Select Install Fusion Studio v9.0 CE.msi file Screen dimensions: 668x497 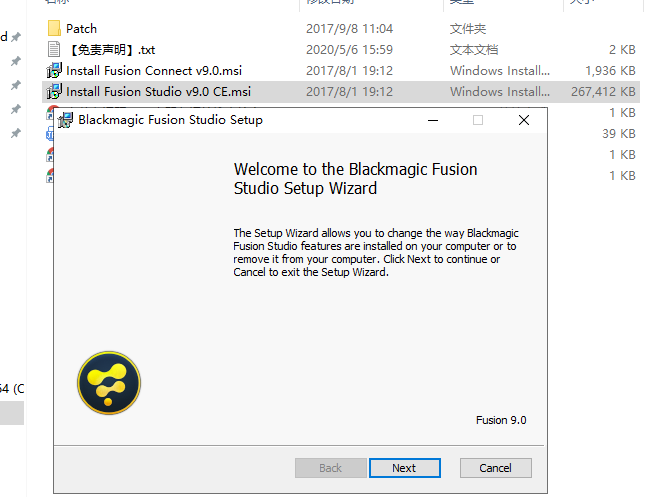(x=158, y=92)
